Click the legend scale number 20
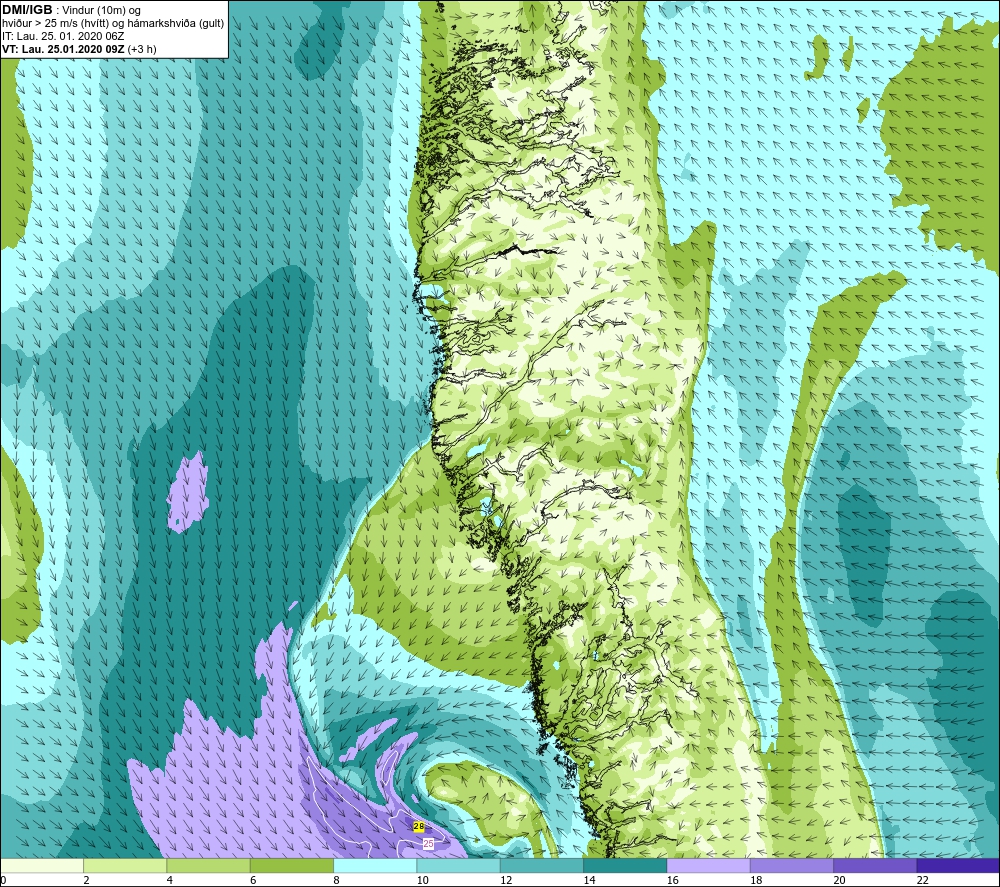This screenshot has width=1000, height=887. pos(839,880)
